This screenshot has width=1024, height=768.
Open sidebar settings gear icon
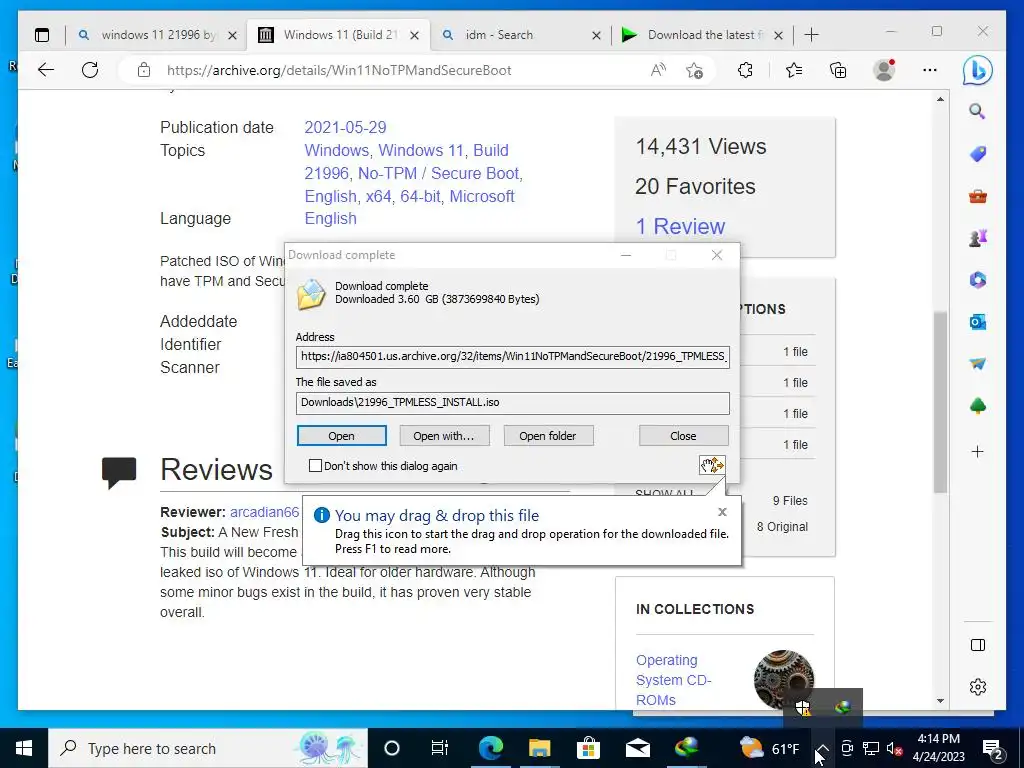978,687
